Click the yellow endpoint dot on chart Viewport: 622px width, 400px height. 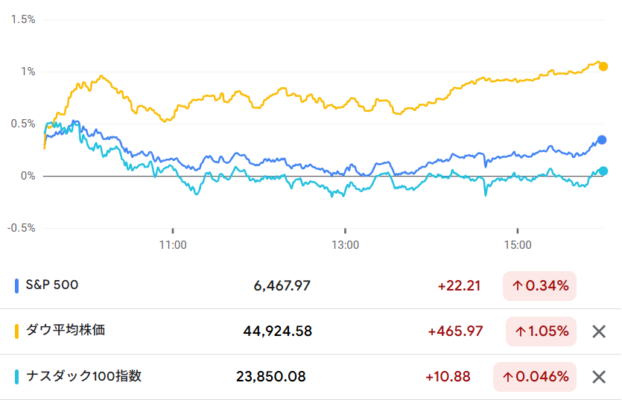[x=603, y=66]
